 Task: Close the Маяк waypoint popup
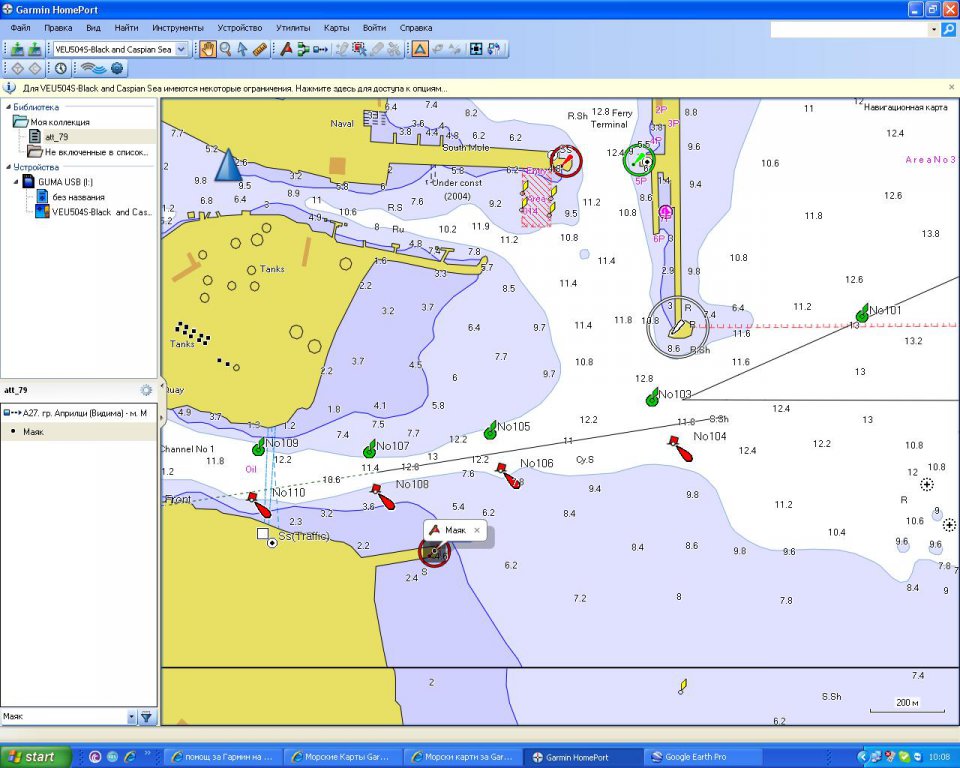pyautogui.click(x=477, y=530)
